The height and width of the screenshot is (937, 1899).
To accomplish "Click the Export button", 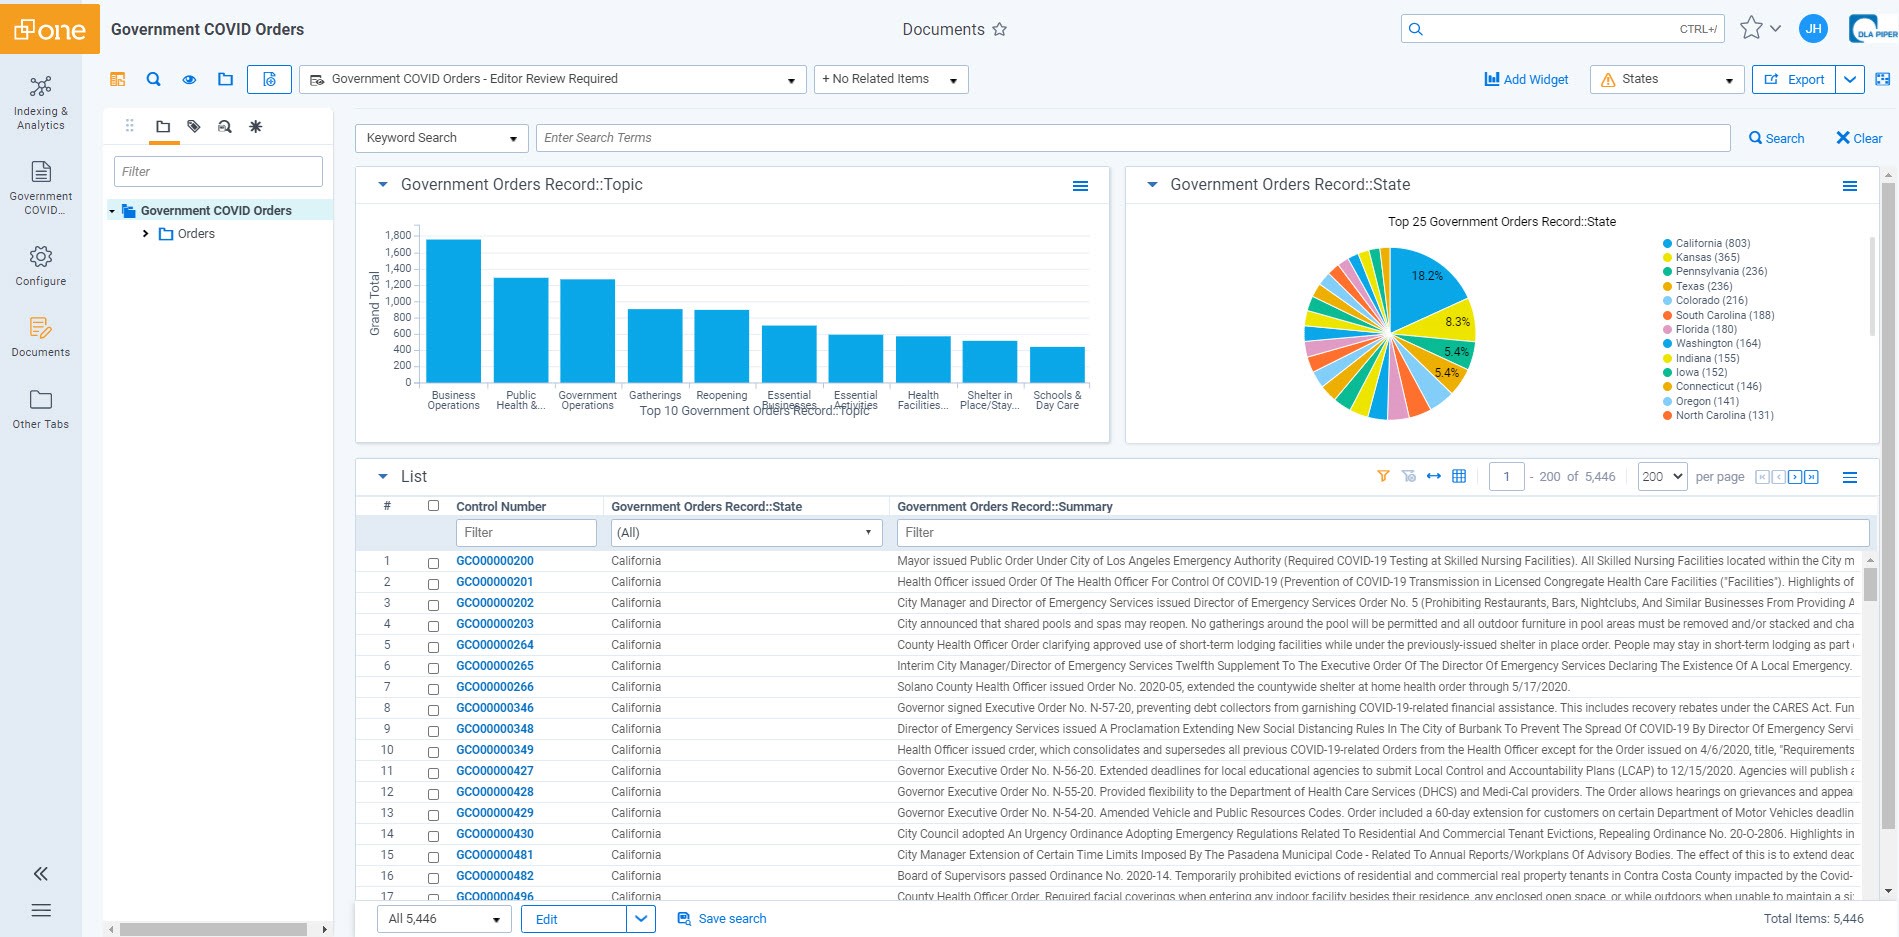I will (1793, 79).
